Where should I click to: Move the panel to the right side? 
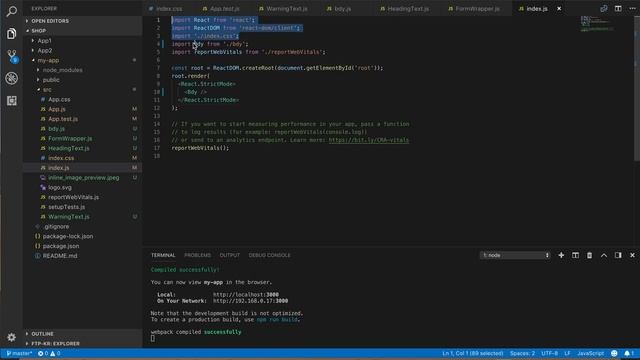tap(618, 255)
